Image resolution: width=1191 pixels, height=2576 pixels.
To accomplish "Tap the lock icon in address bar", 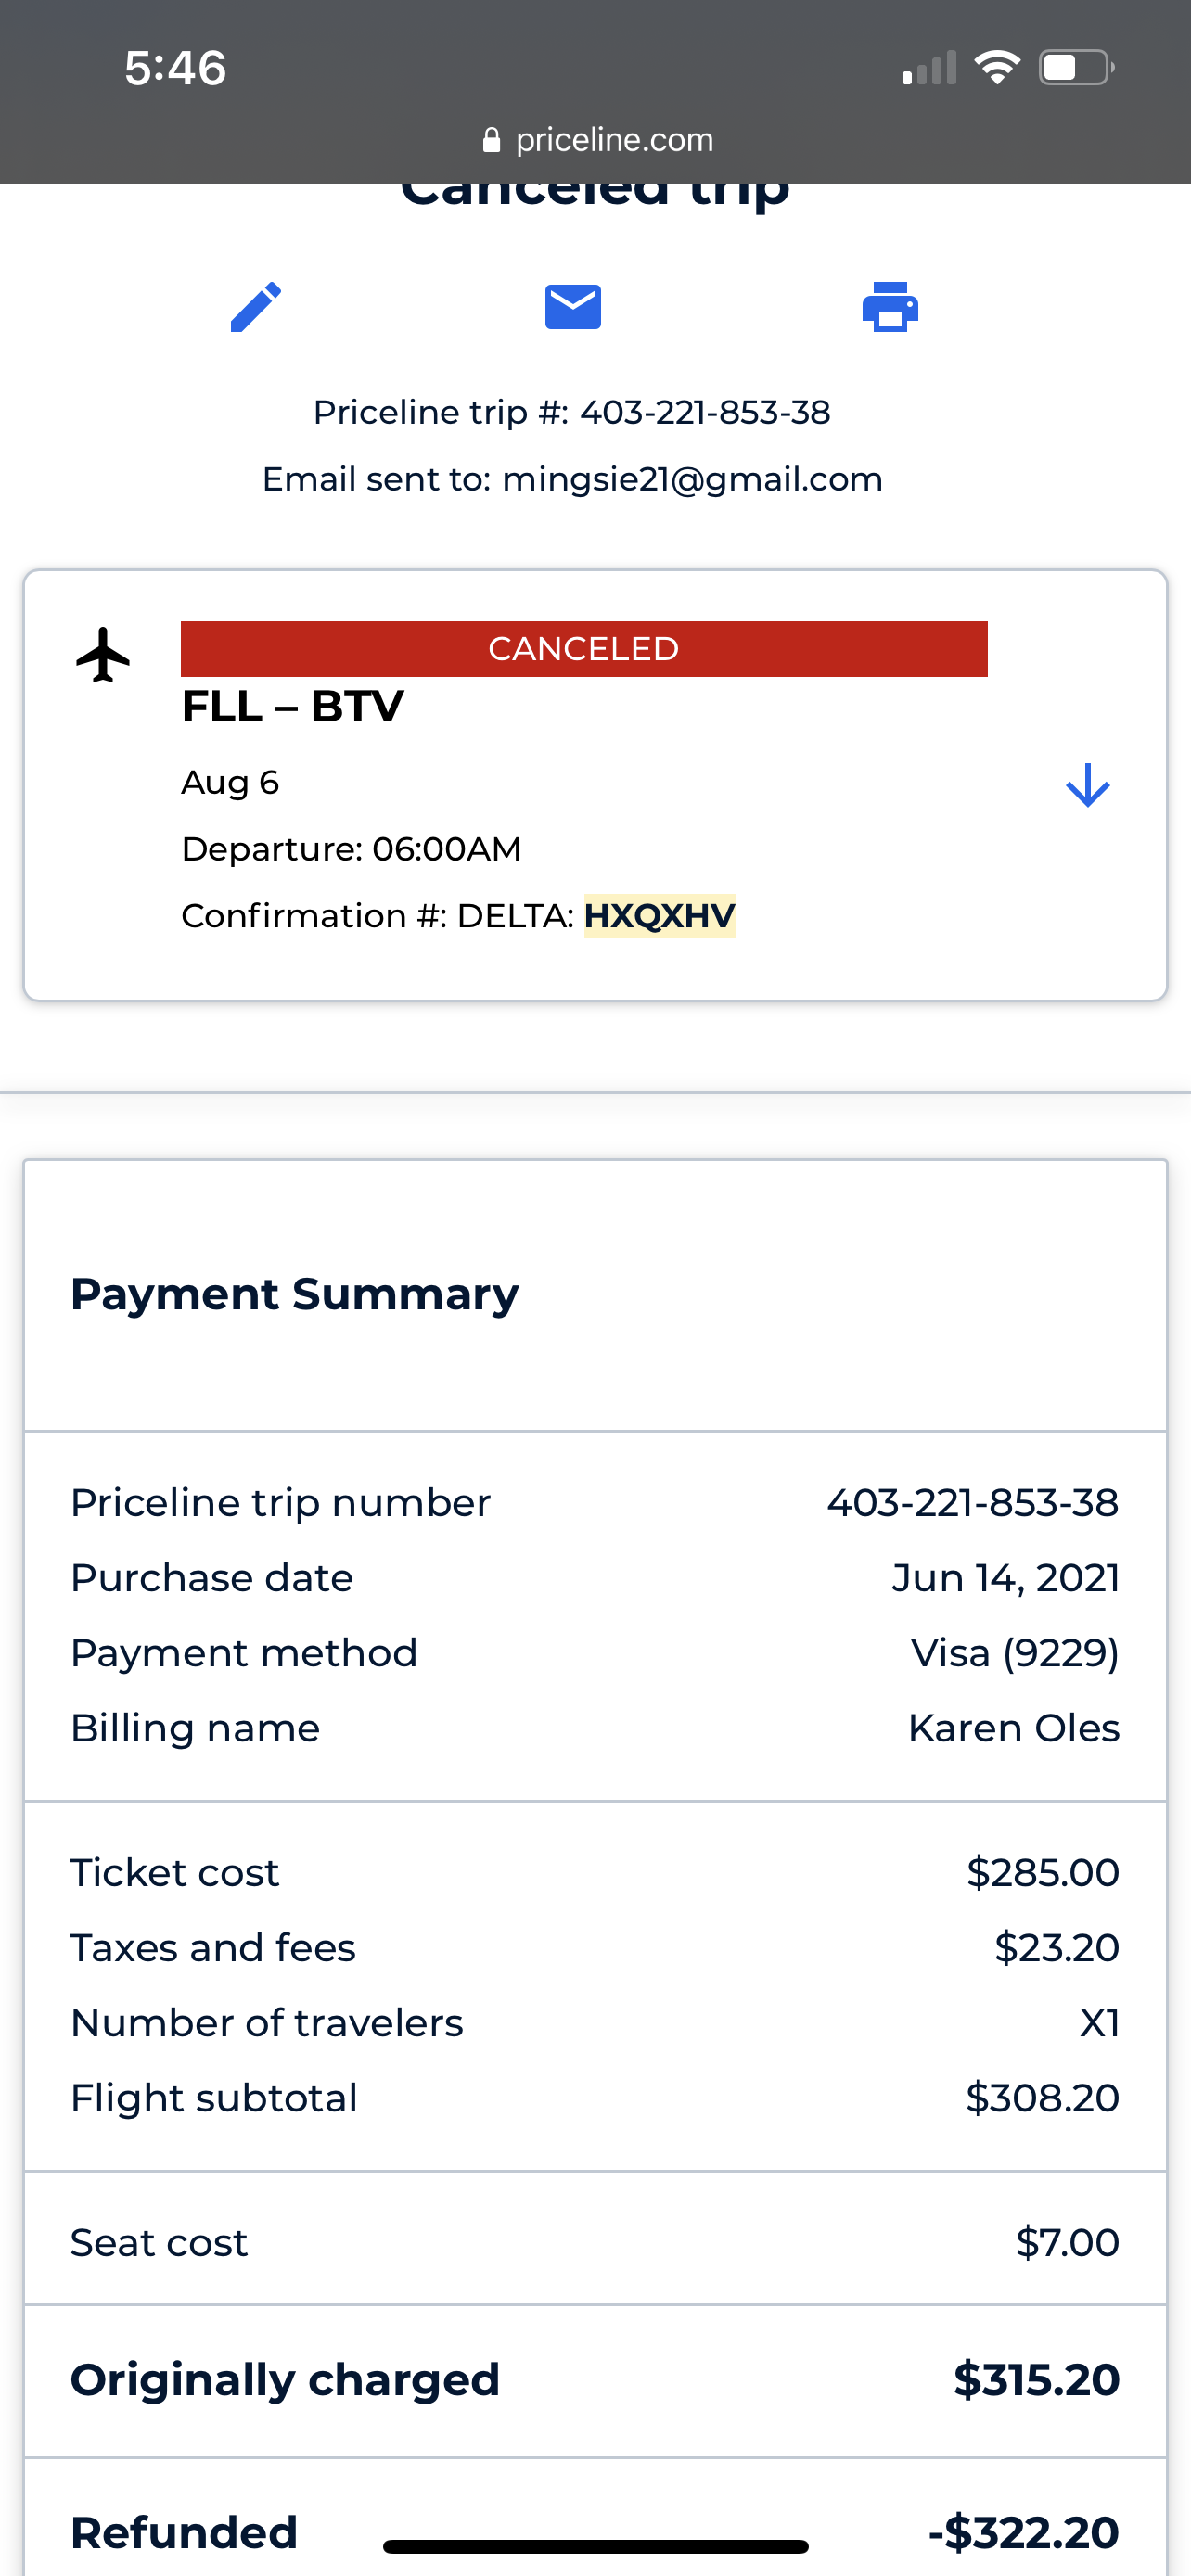I will coord(491,140).
